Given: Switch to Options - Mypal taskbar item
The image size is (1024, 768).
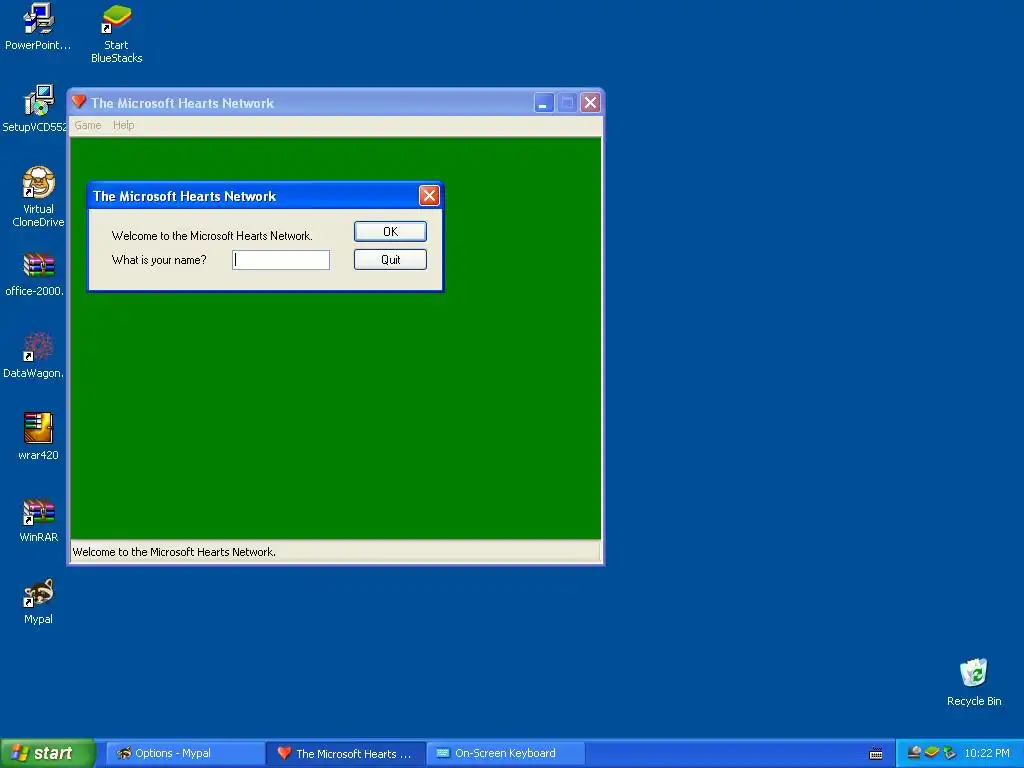Looking at the screenshot, I should point(184,753).
